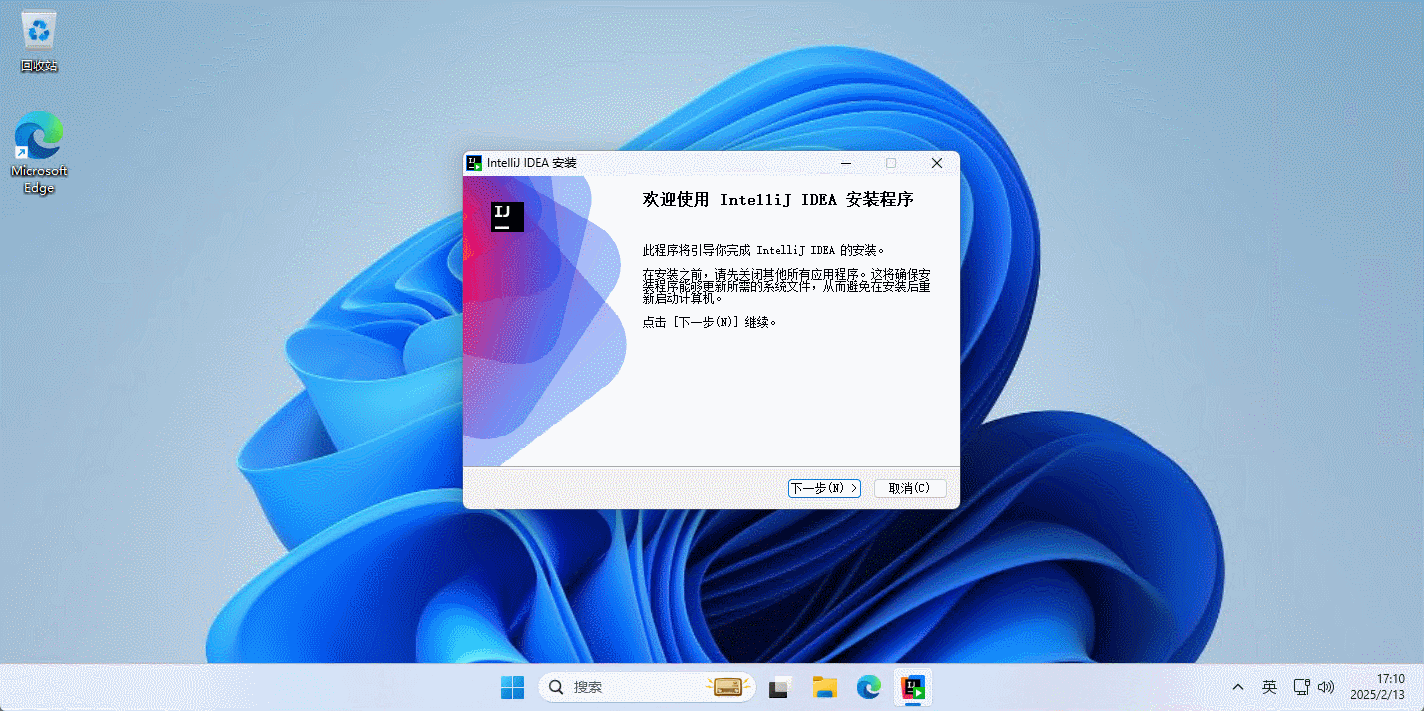The height and width of the screenshot is (711, 1424).
Task: Open the volume speaker tray icon
Action: pyautogui.click(x=1327, y=687)
